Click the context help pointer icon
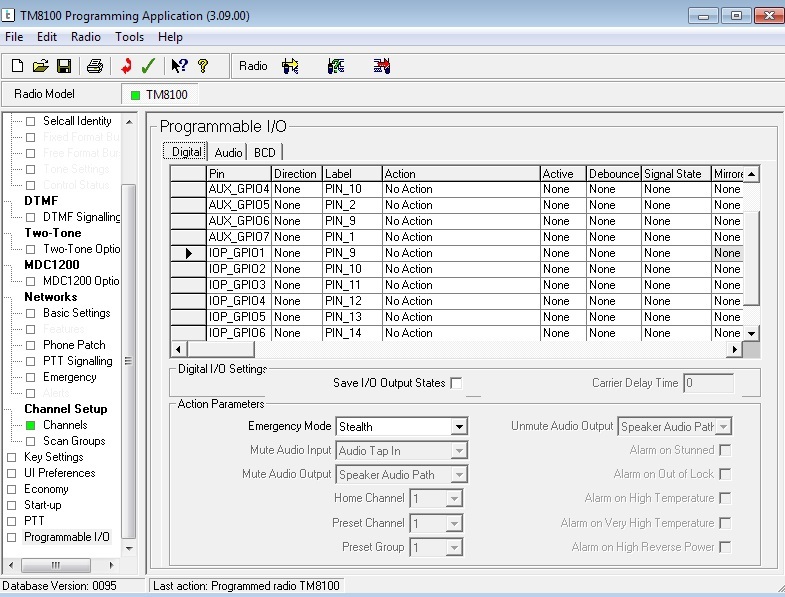 pos(179,66)
